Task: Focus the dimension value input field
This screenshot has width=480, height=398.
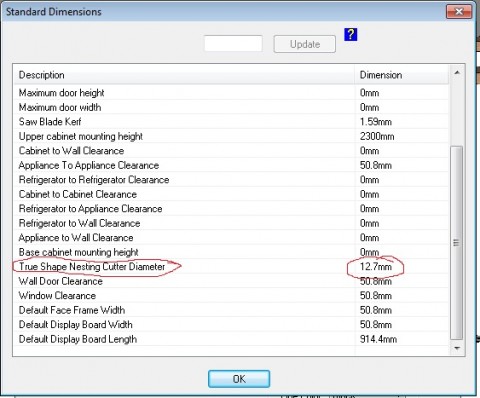Action: (233, 44)
